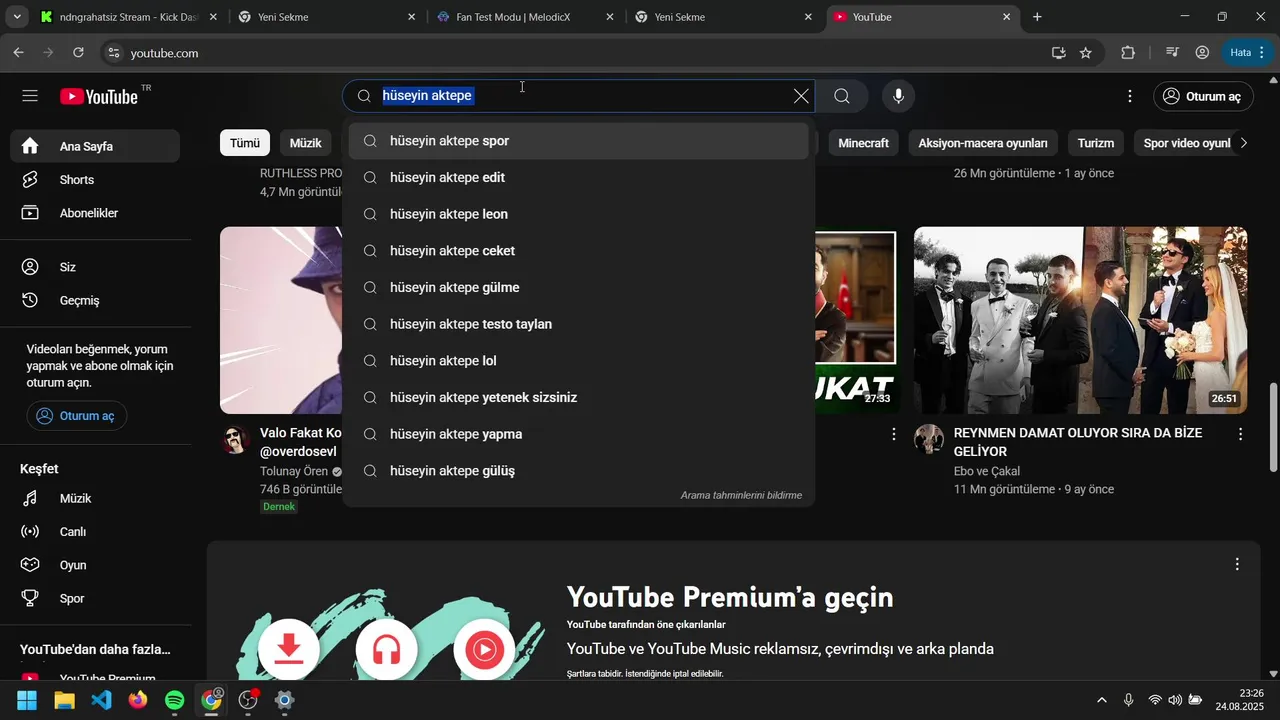1280x720 pixels.
Task: Open the three-dot settings menu near Oturum aç
Action: coord(1130,96)
